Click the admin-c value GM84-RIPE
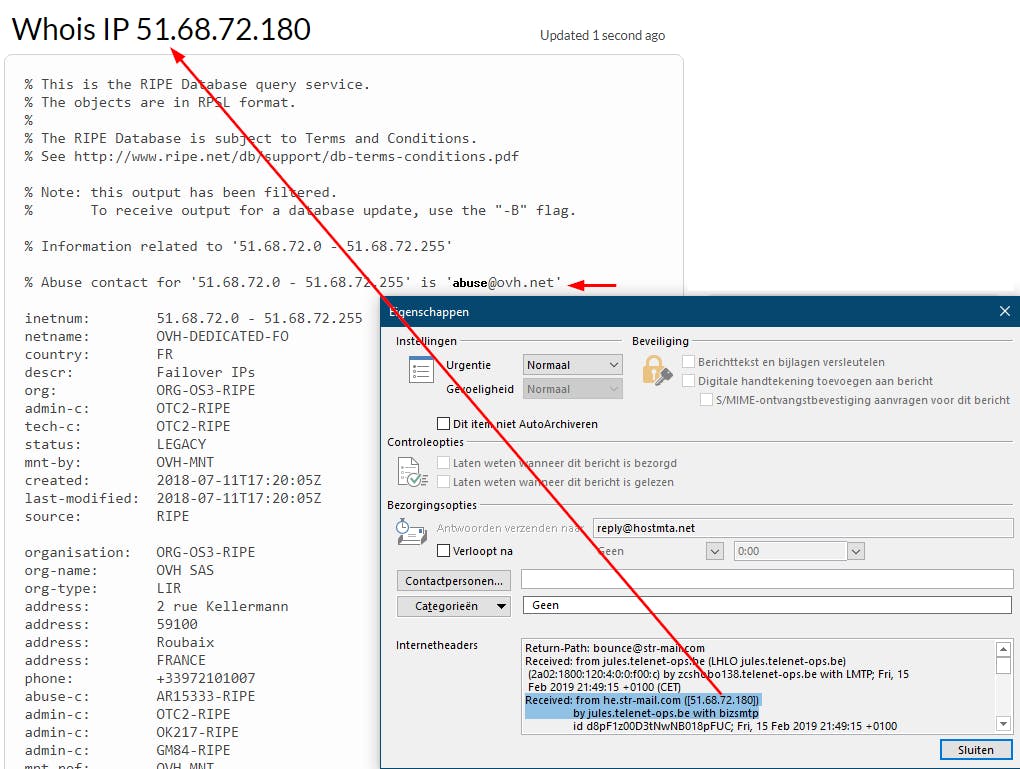This screenshot has height=769, width=1020. (x=193, y=750)
